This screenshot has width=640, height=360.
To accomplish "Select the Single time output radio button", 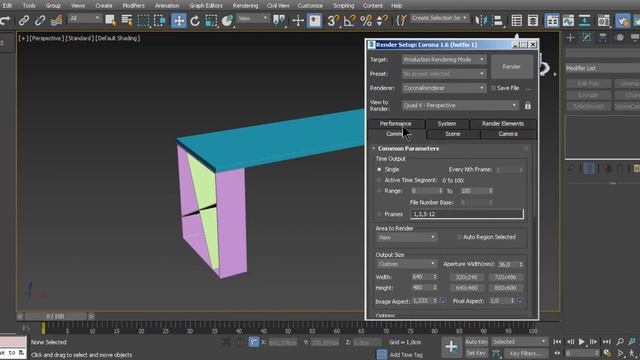I will [x=379, y=169].
